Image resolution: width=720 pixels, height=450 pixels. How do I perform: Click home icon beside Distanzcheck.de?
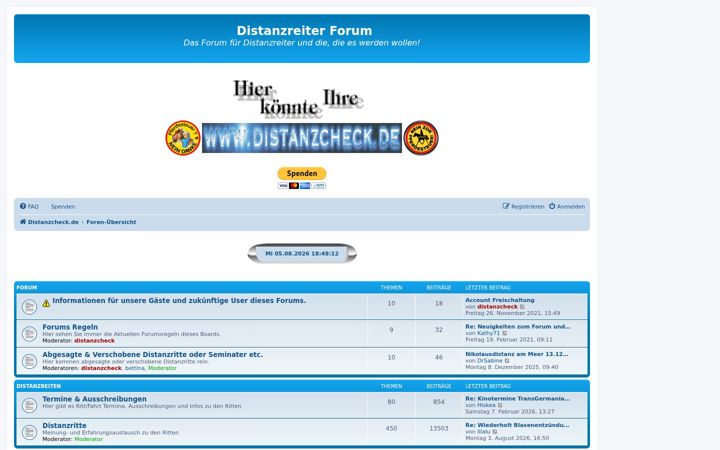click(x=23, y=222)
